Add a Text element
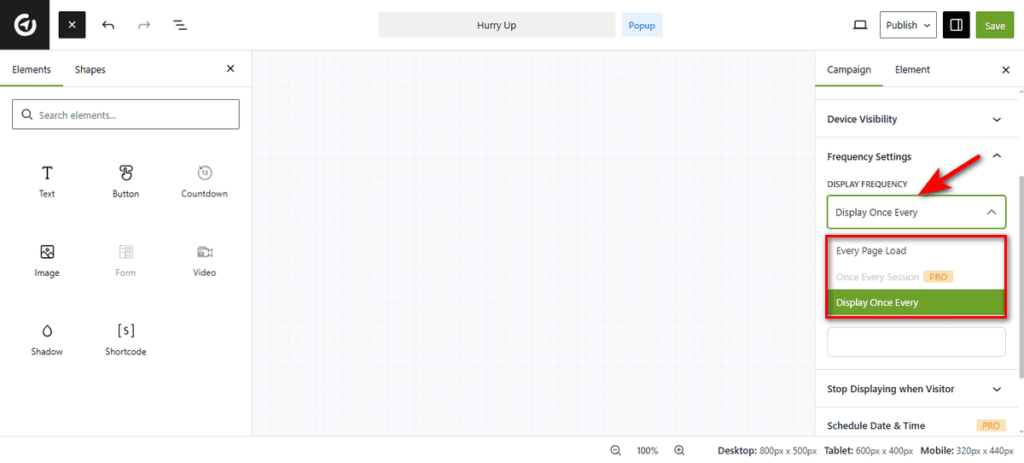The height and width of the screenshot is (463, 1024). coord(47,181)
